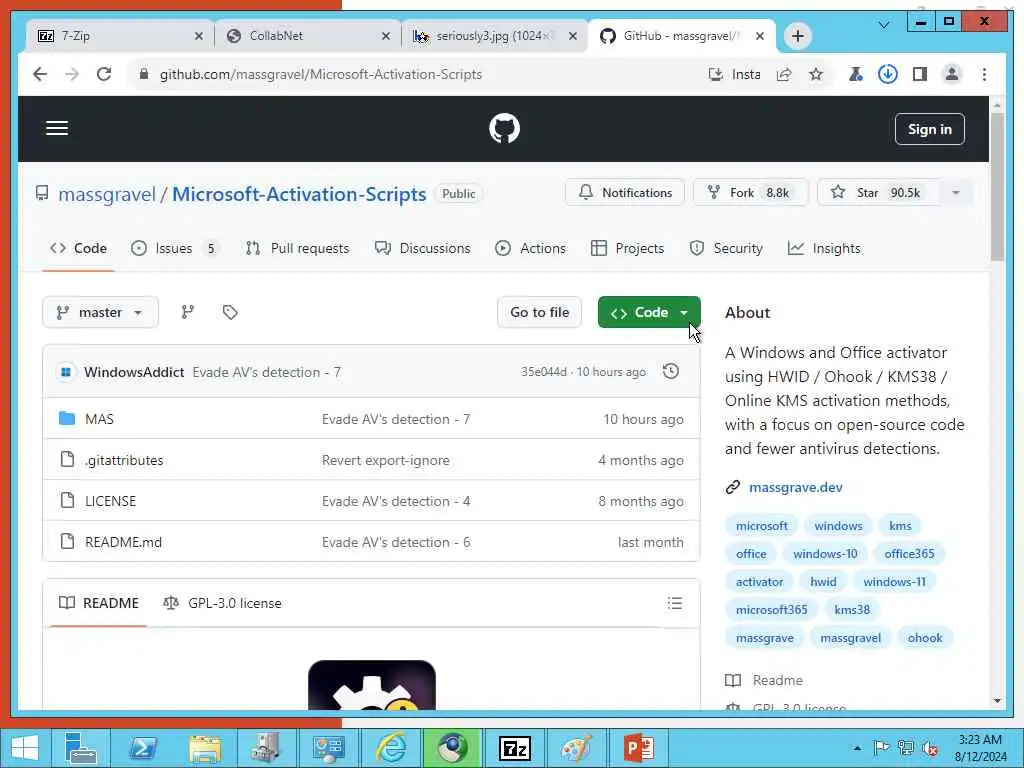The width and height of the screenshot is (1024, 768).
Task: Open the README.md file
Action: coord(123,542)
